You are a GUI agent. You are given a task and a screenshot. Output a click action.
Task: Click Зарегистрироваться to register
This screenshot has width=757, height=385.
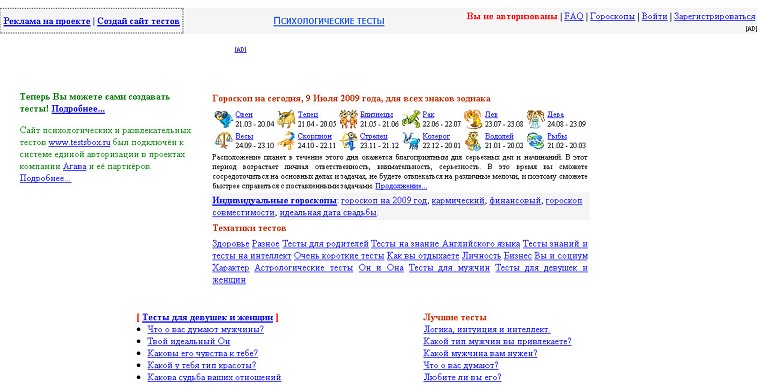pyautogui.click(x=715, y=16)
